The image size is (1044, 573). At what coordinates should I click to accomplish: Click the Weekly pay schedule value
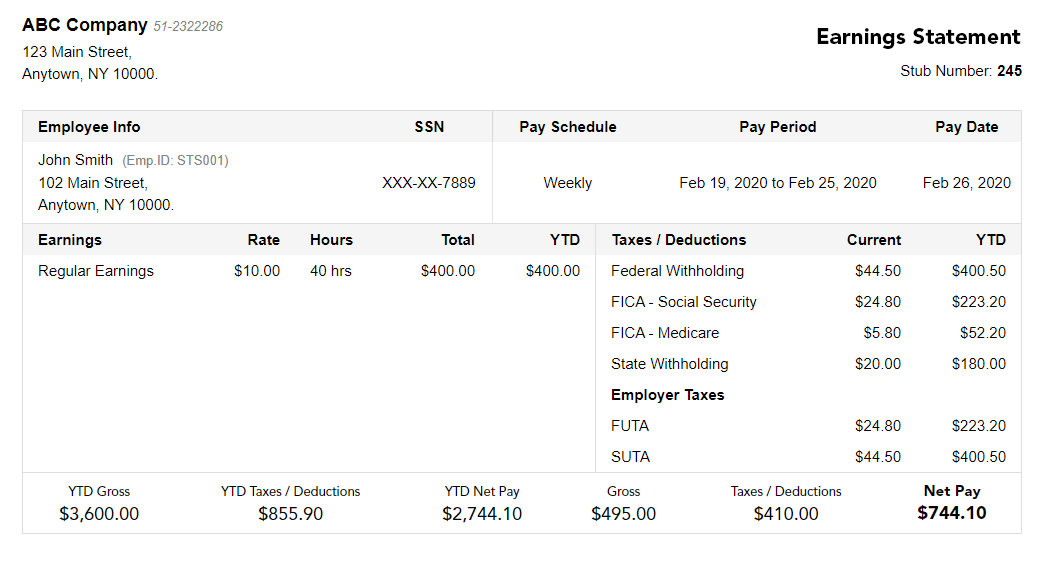(568, 183)
